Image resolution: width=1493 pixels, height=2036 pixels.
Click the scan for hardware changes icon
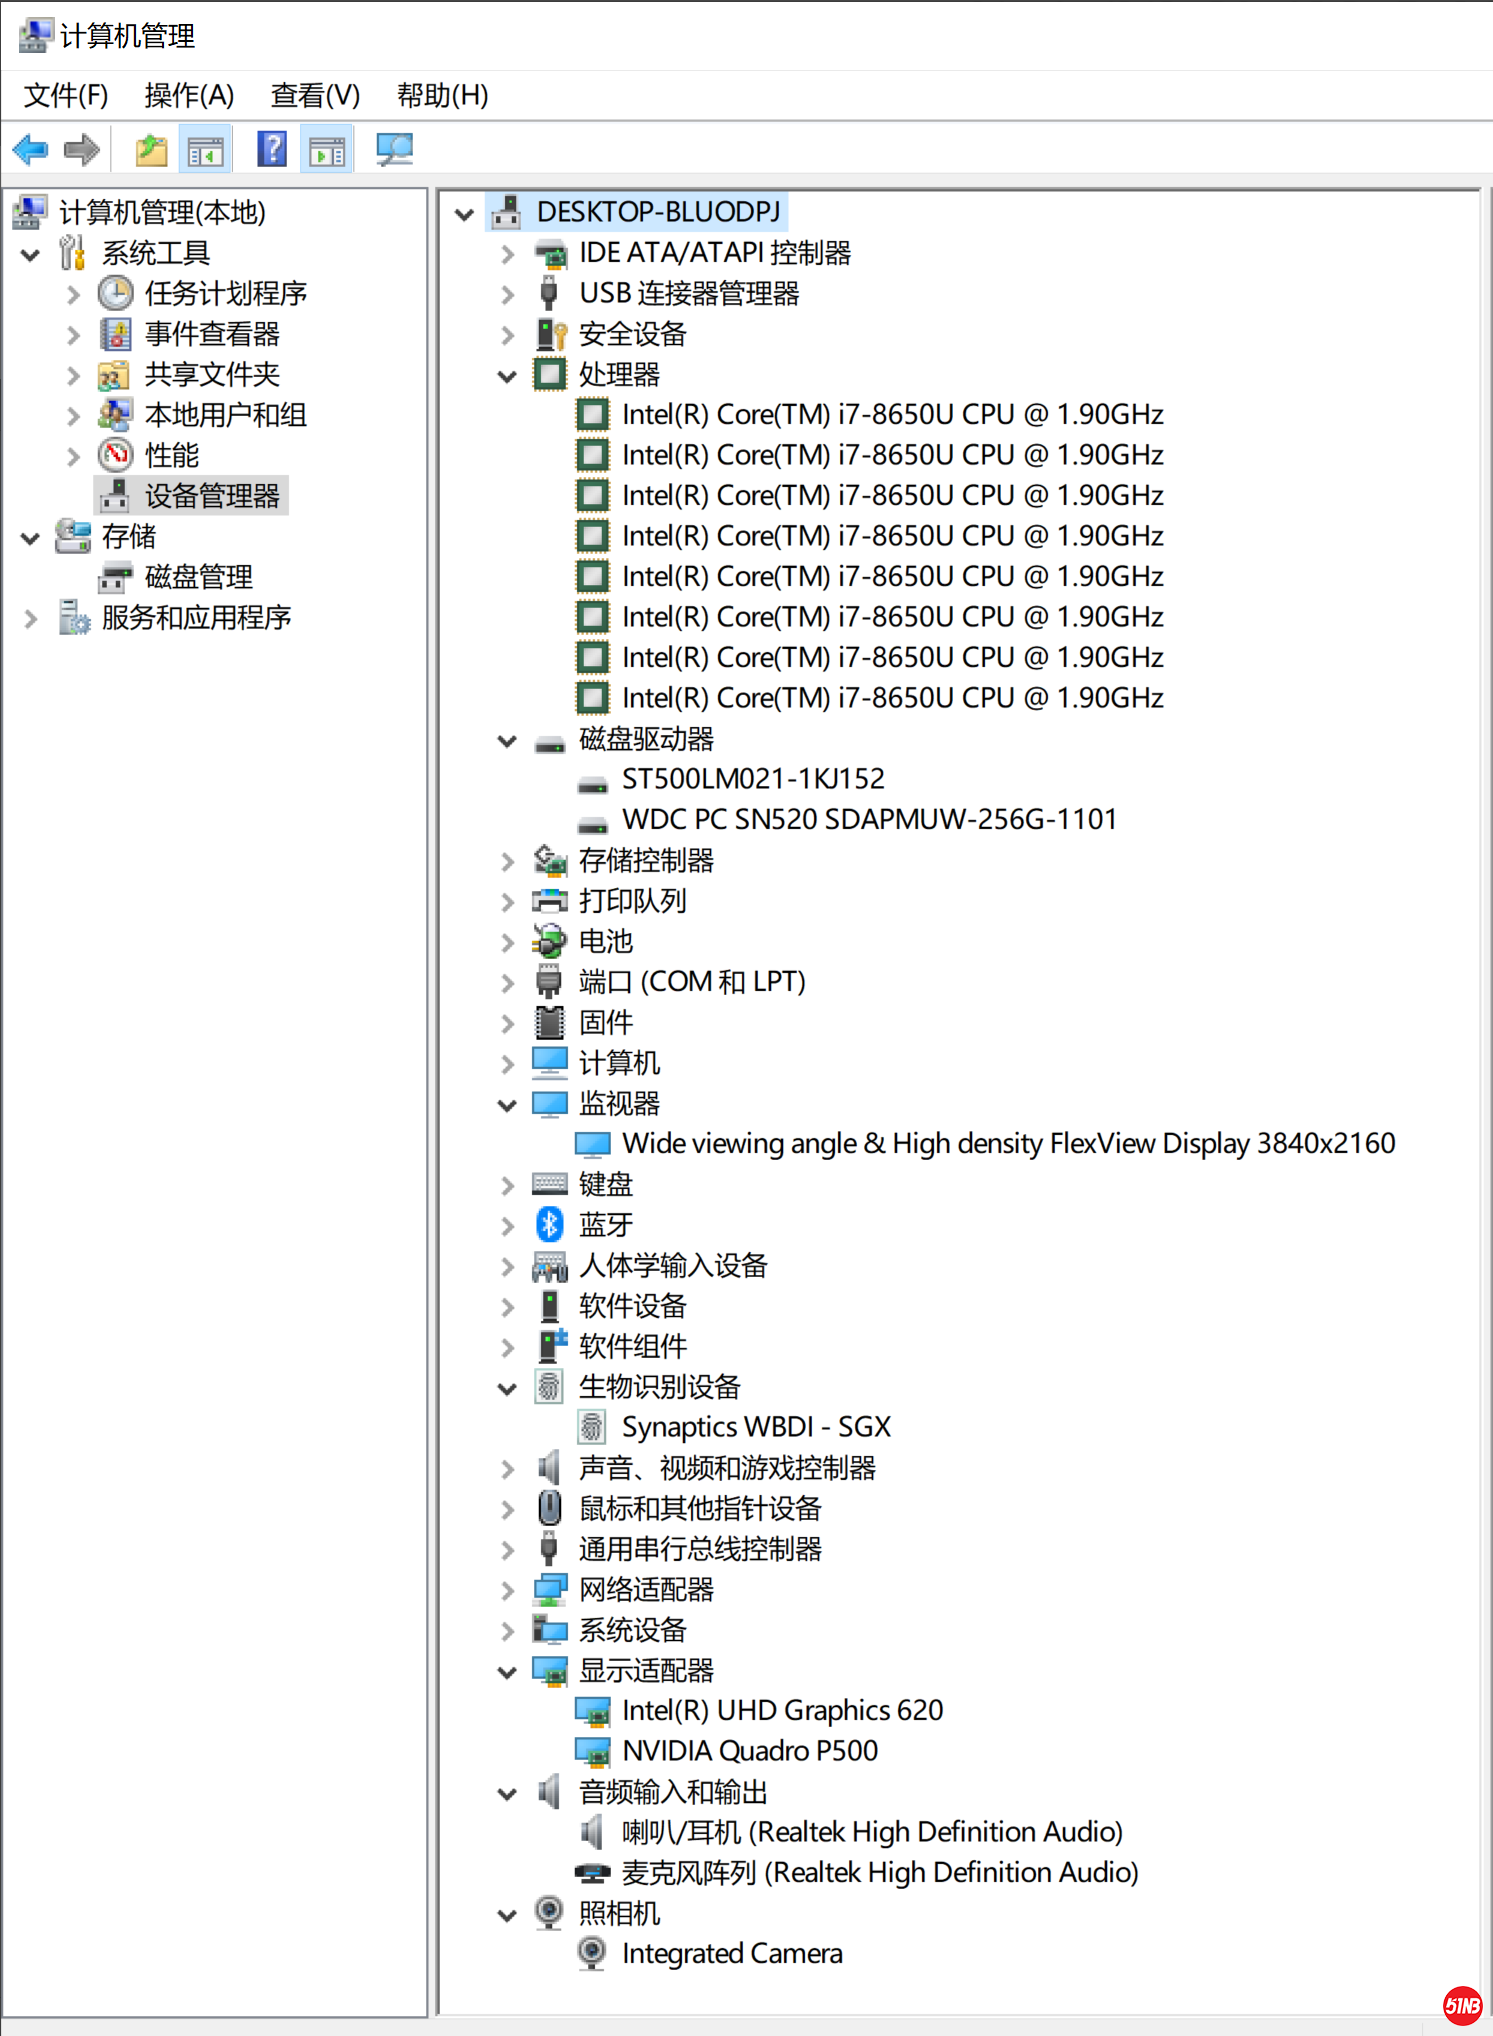[x=394, y=150]
